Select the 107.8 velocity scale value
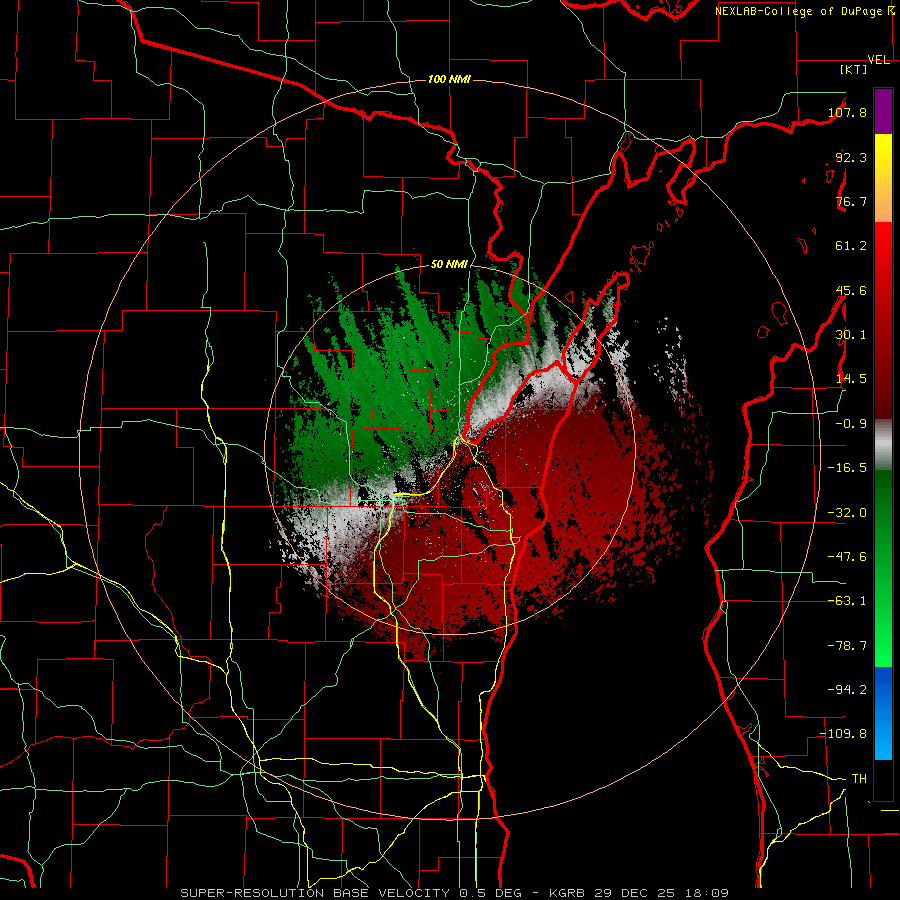Screen dimensions: 900x900 point(847,112)
